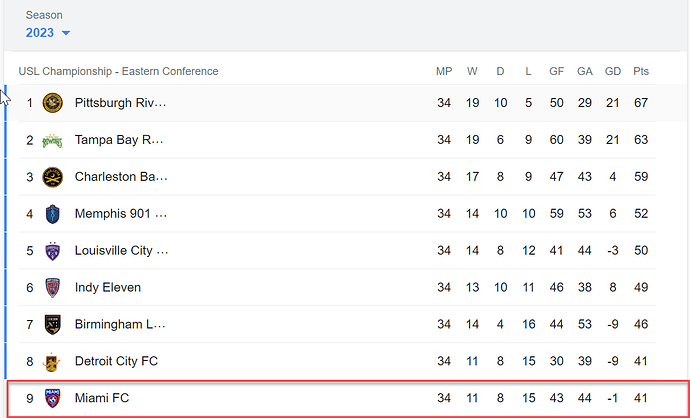Click the Pittsburgh Riverhounds team crest
Screen dimensions: 690x418
[x=52, y=103]
